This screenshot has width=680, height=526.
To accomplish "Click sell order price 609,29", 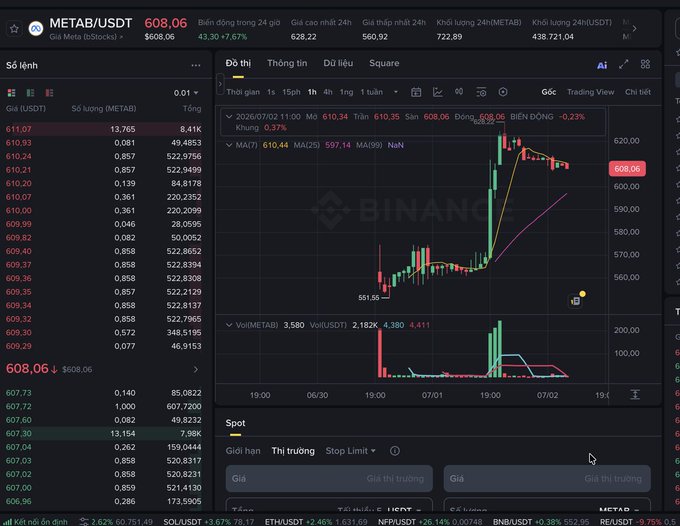I will [x=19, y=346].
